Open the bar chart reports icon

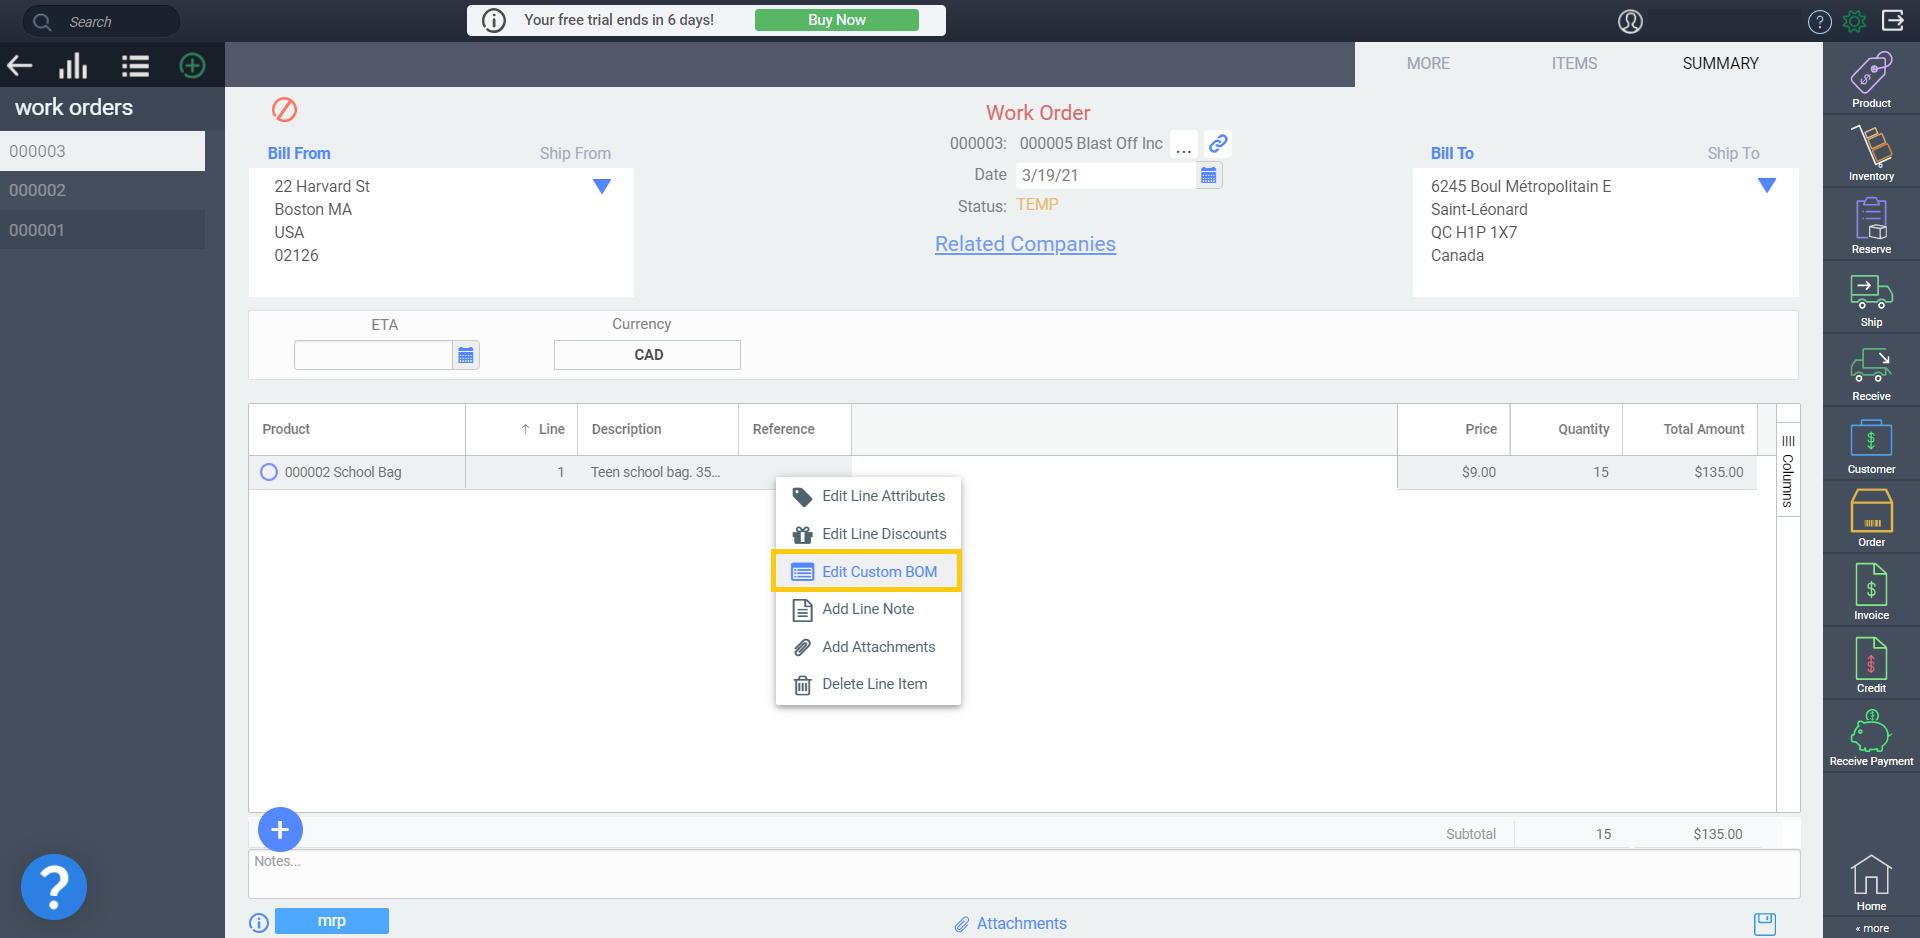(73, 67)
